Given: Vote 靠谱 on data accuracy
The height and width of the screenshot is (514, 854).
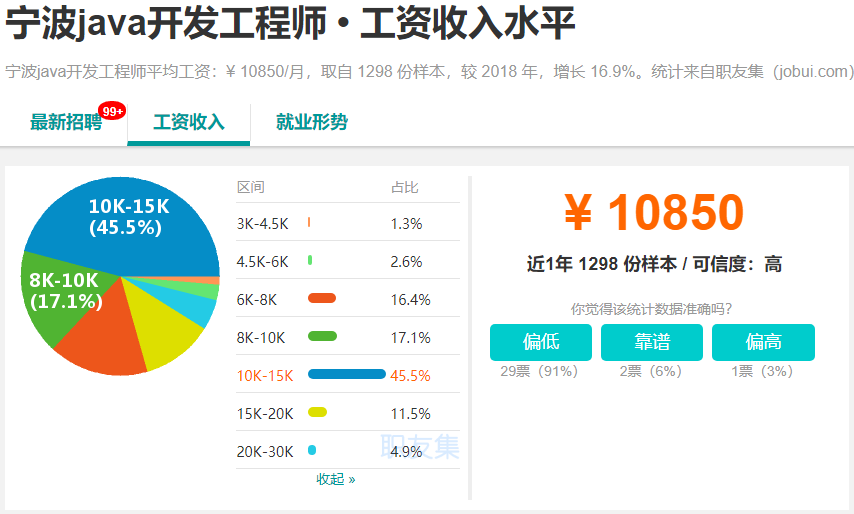Looking at the screenshot, I should (652, 342).
